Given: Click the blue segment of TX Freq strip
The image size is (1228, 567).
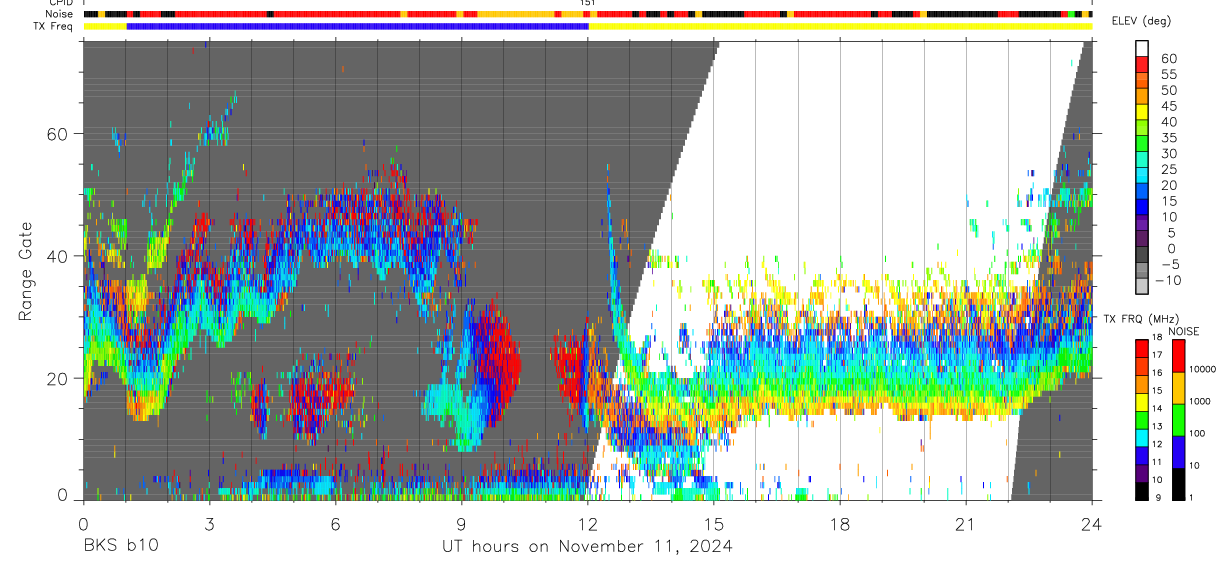Looking at the screenshot, I should click(x=358, y=26).
